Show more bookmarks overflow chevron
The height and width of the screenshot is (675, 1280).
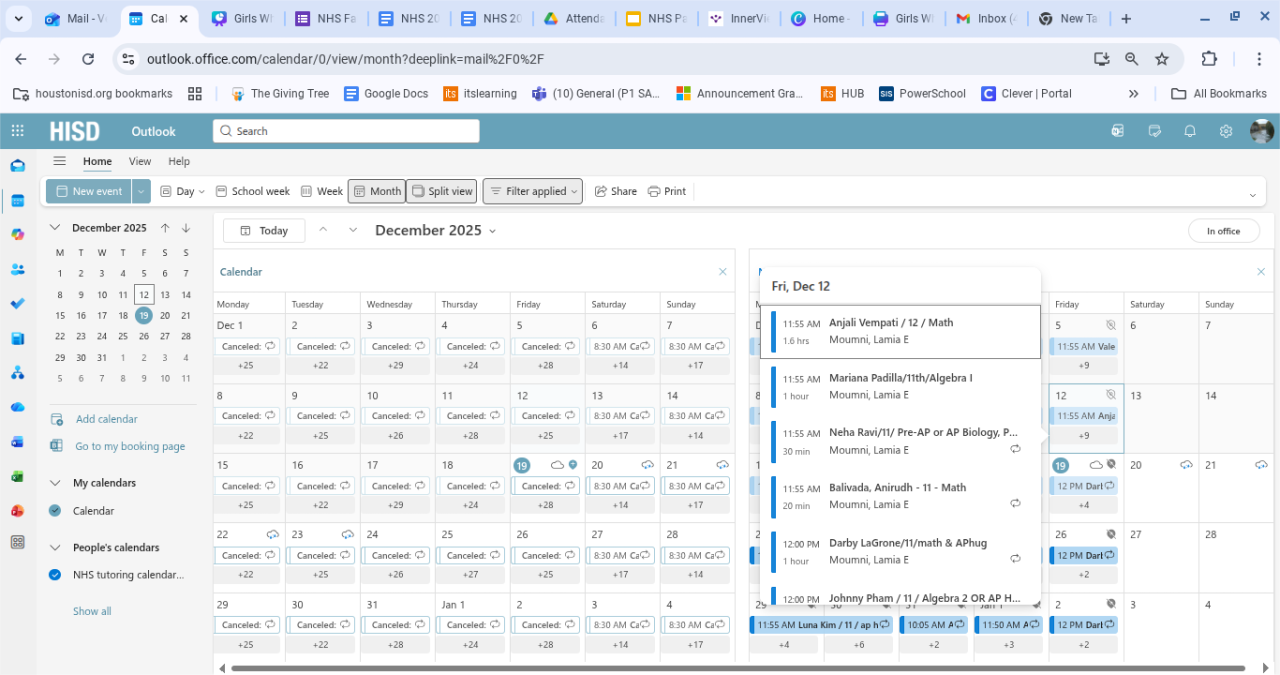tap(1133, 93)
